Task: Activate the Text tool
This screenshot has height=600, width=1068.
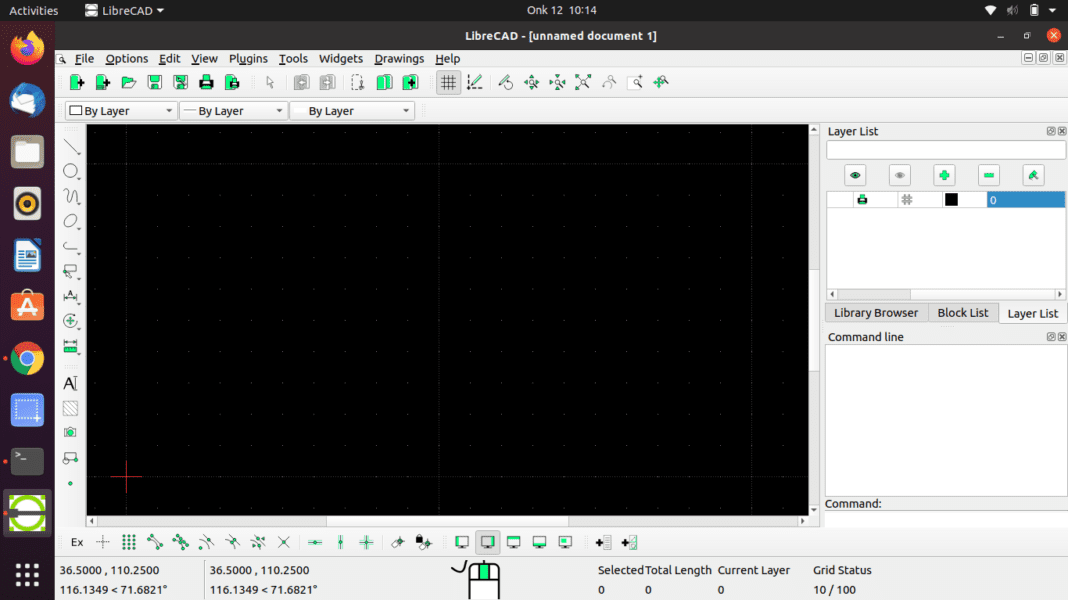Action: pos(71,383)
